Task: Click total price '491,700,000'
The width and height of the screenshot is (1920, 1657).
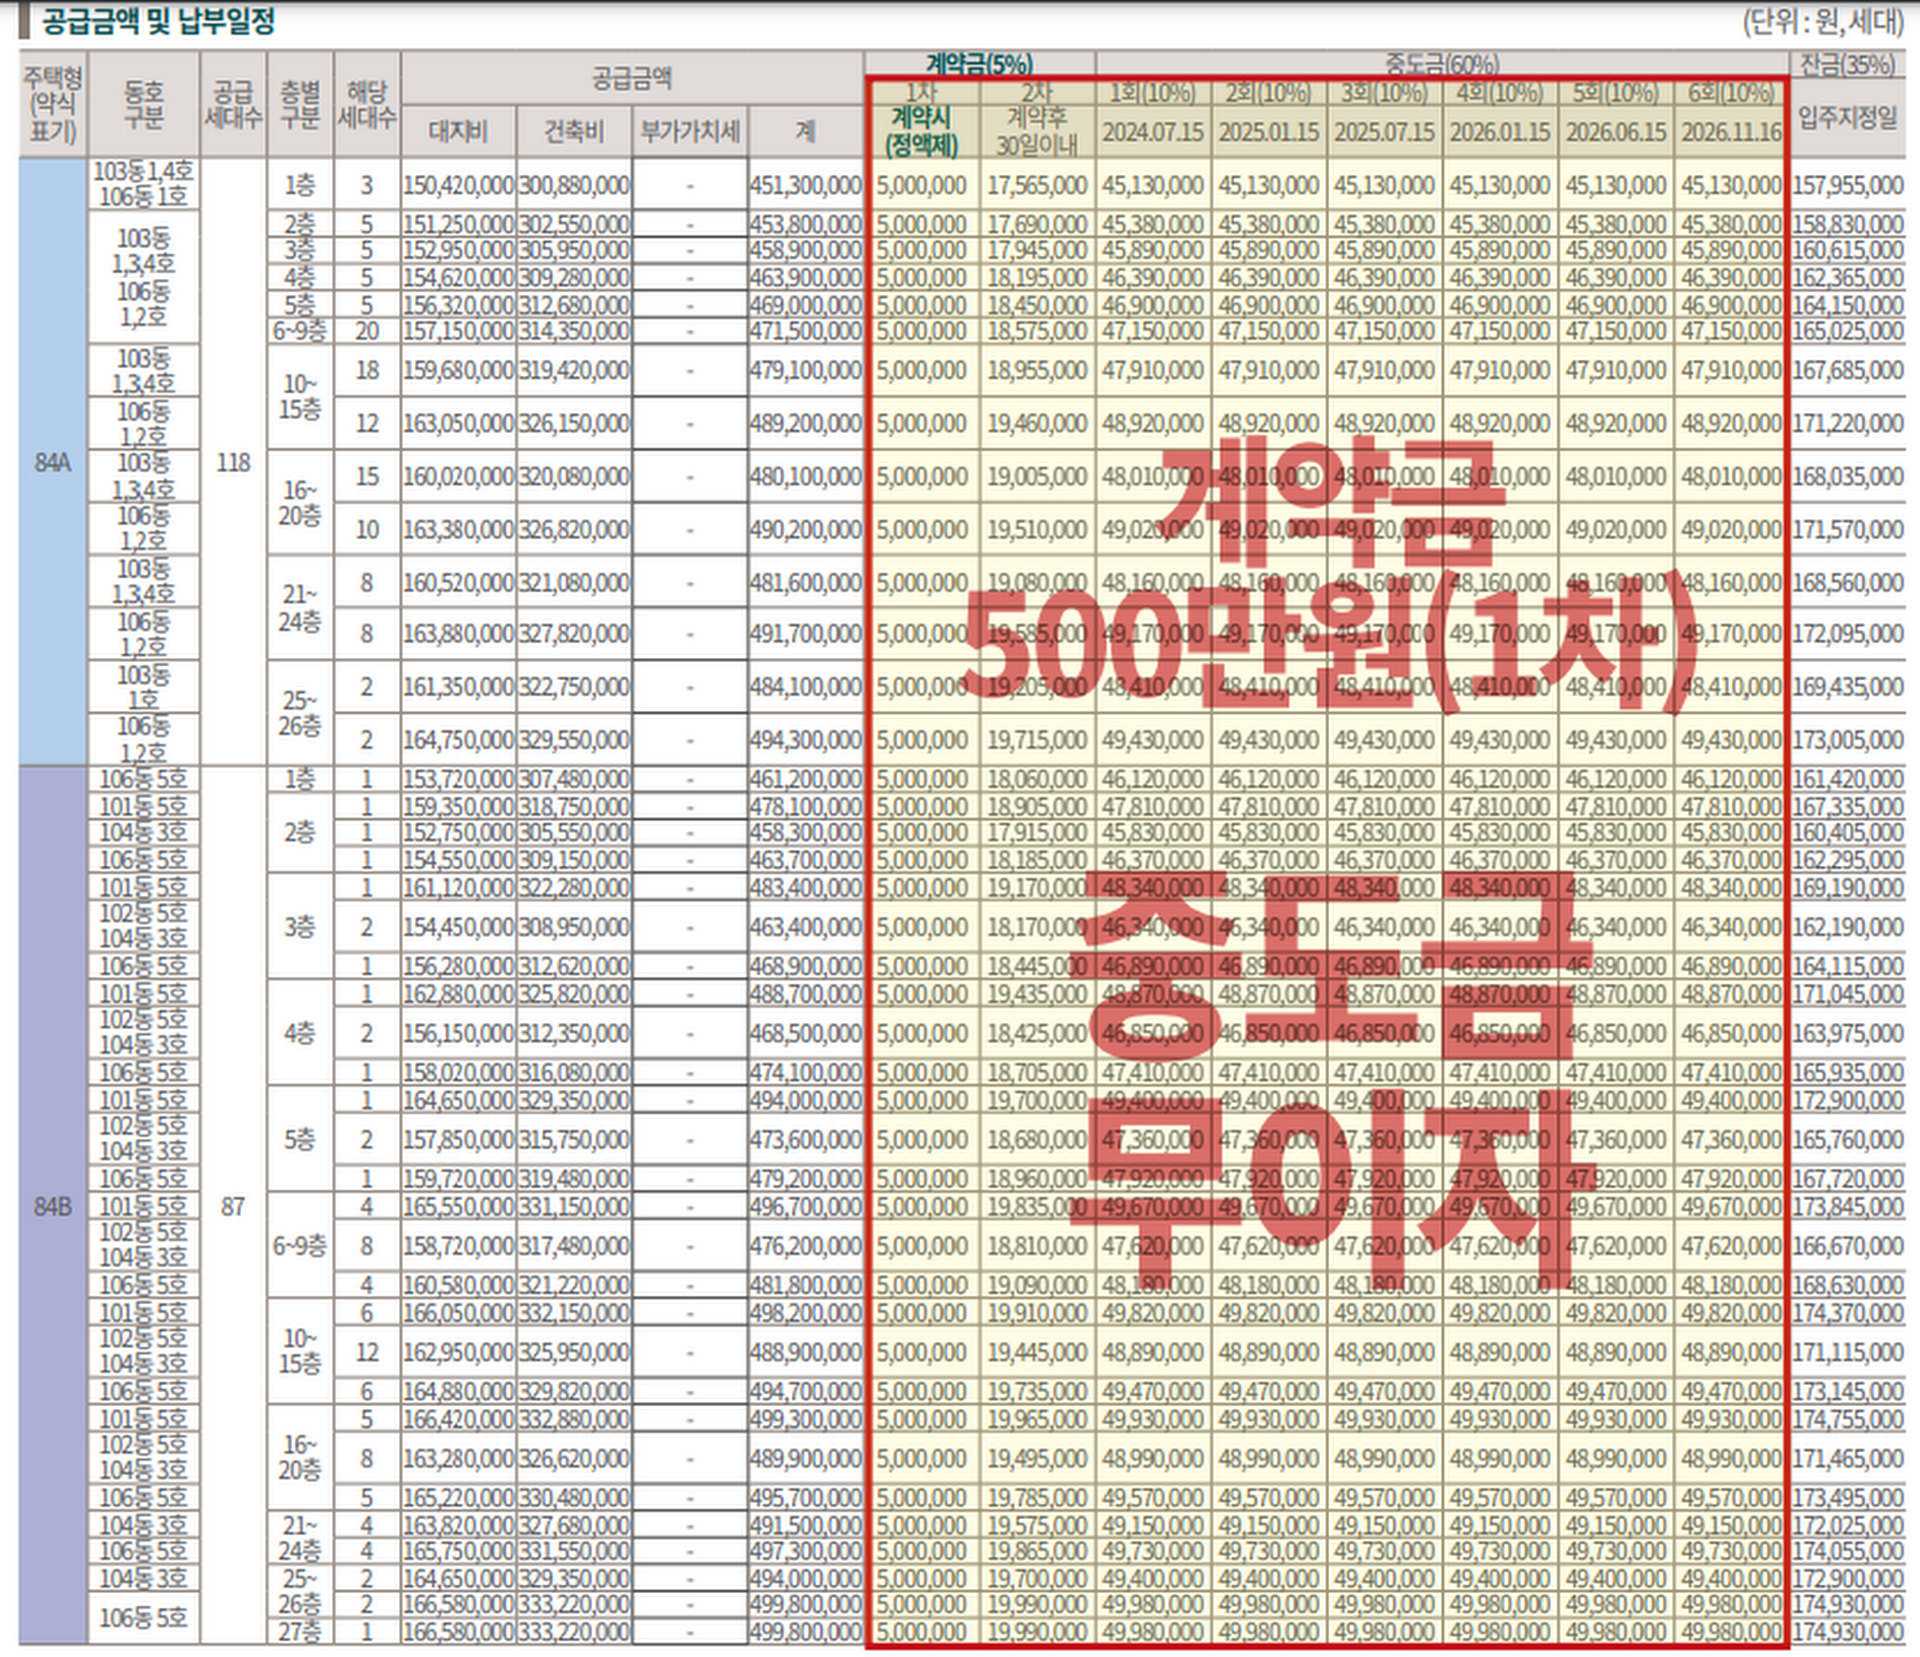Action: 805,634
